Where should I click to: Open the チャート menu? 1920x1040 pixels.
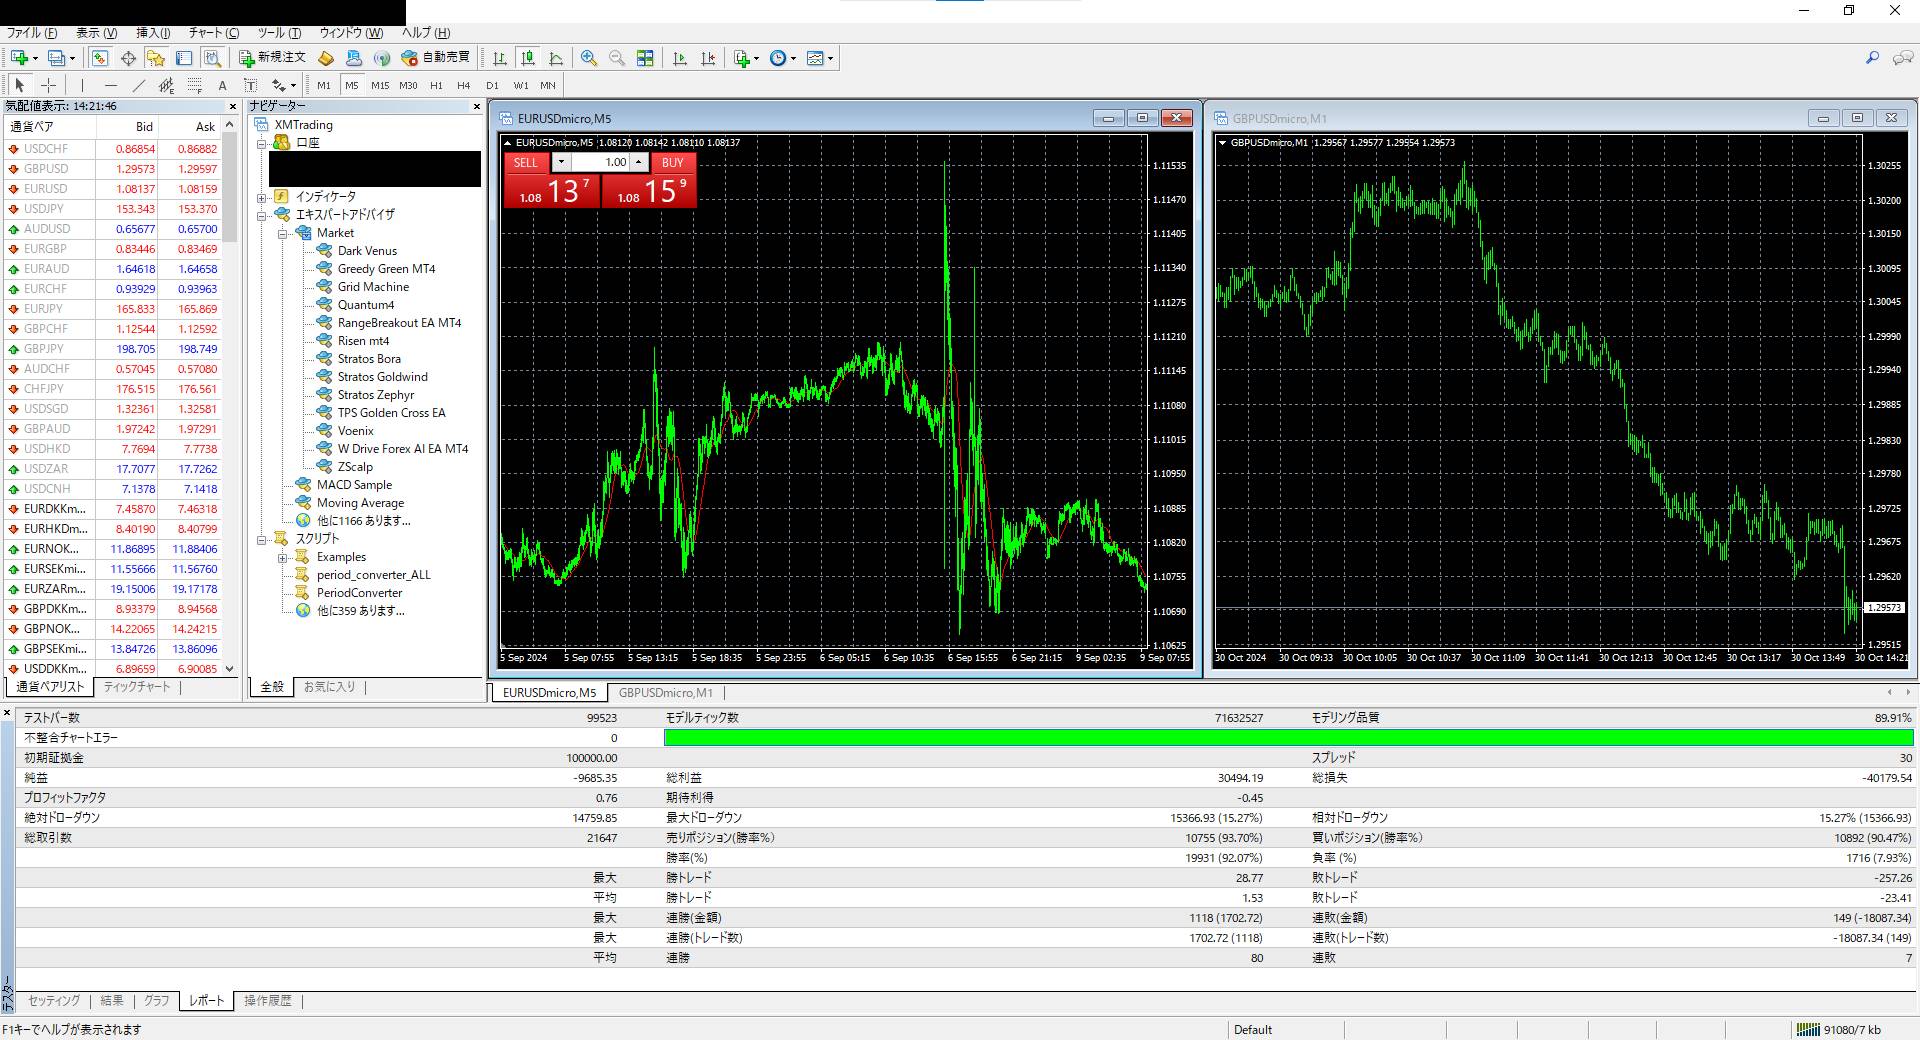coord(214,33)
